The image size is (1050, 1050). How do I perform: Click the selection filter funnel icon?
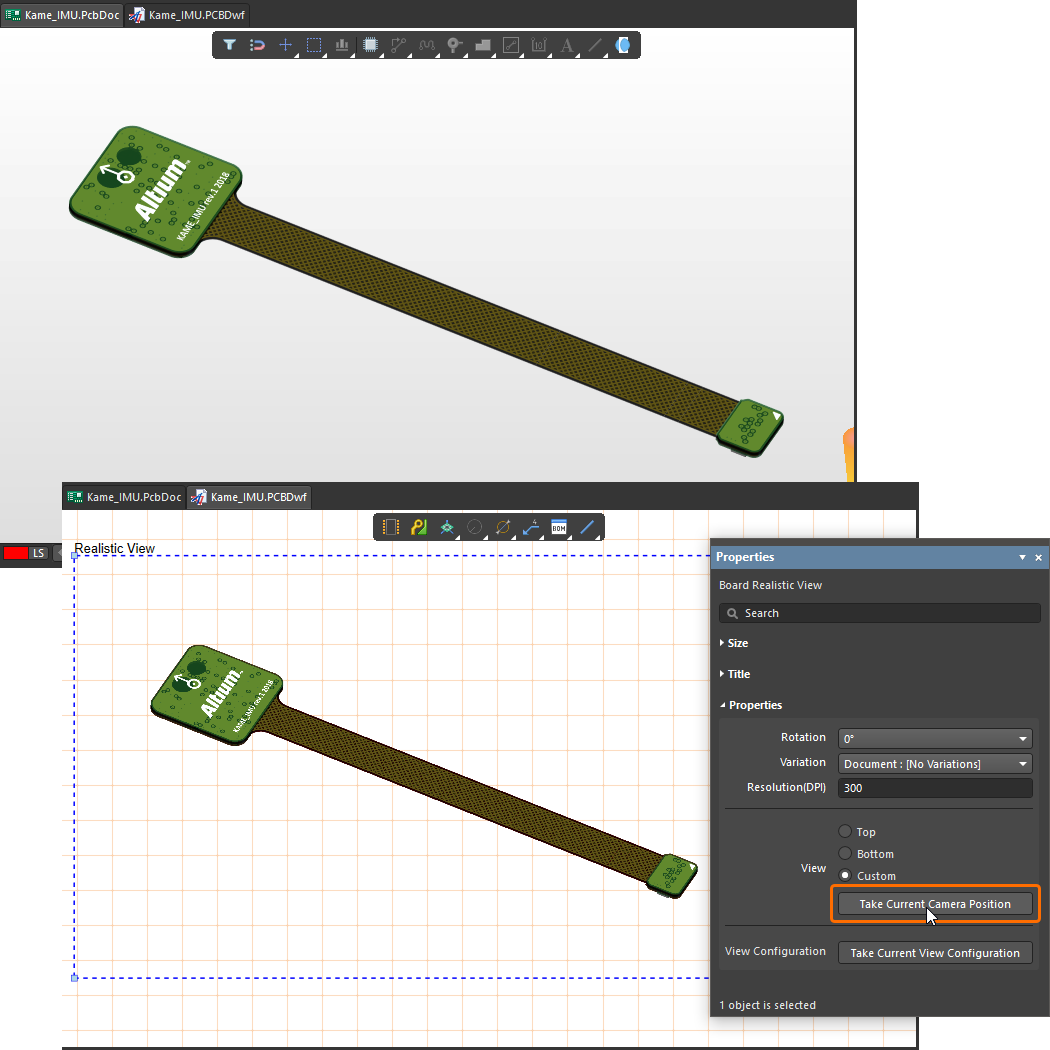(229, 45)
